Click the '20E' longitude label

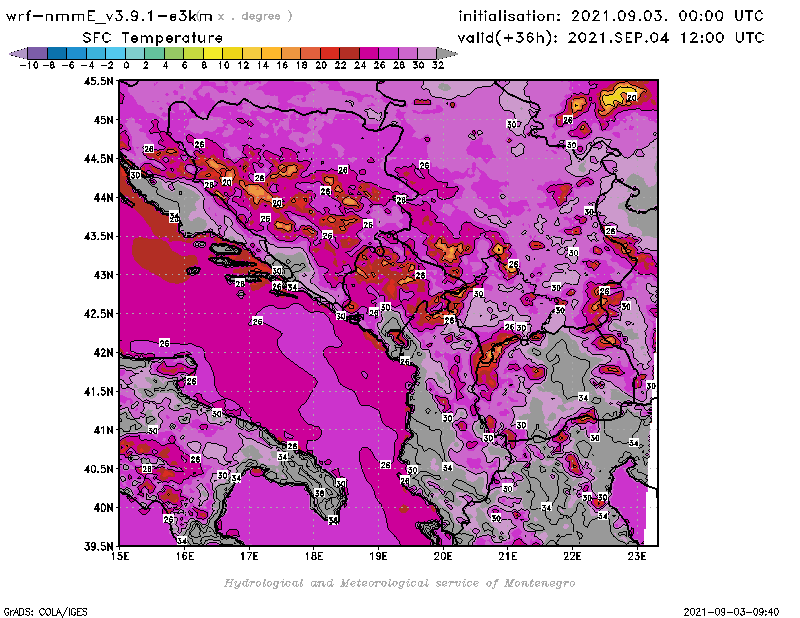(x=443, y=556)
